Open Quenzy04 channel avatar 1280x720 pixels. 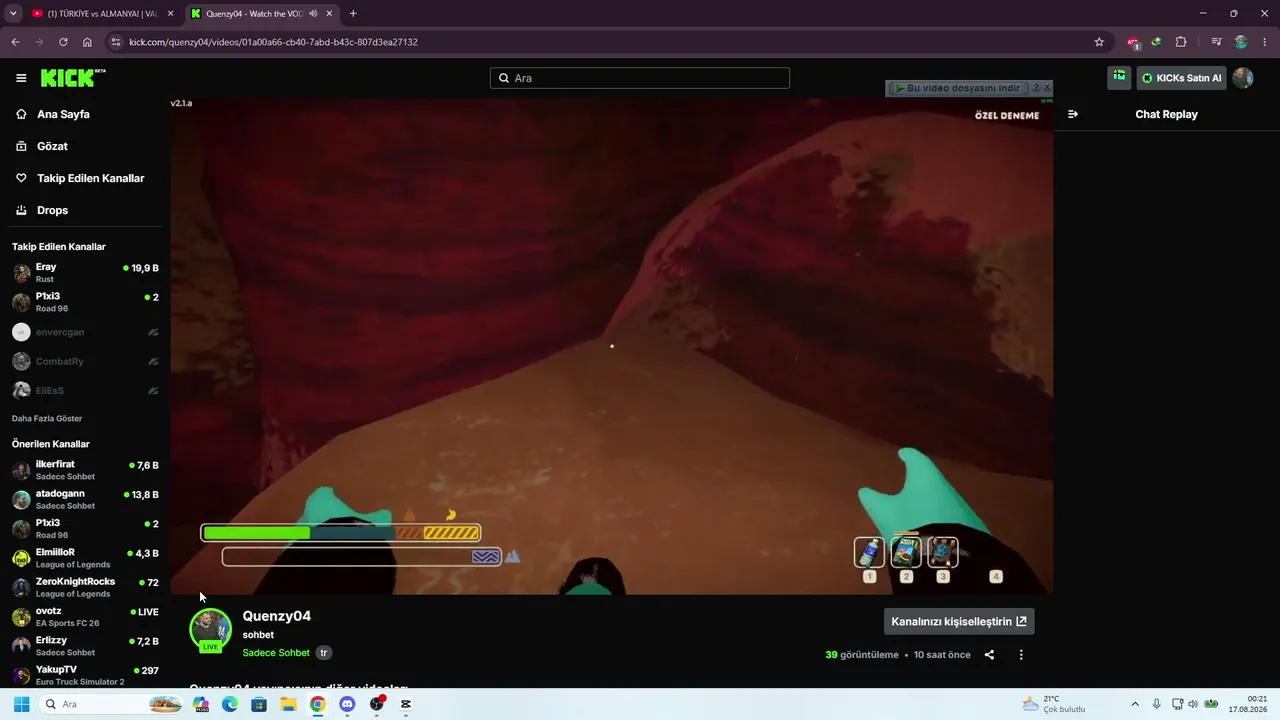click(210, 630)
